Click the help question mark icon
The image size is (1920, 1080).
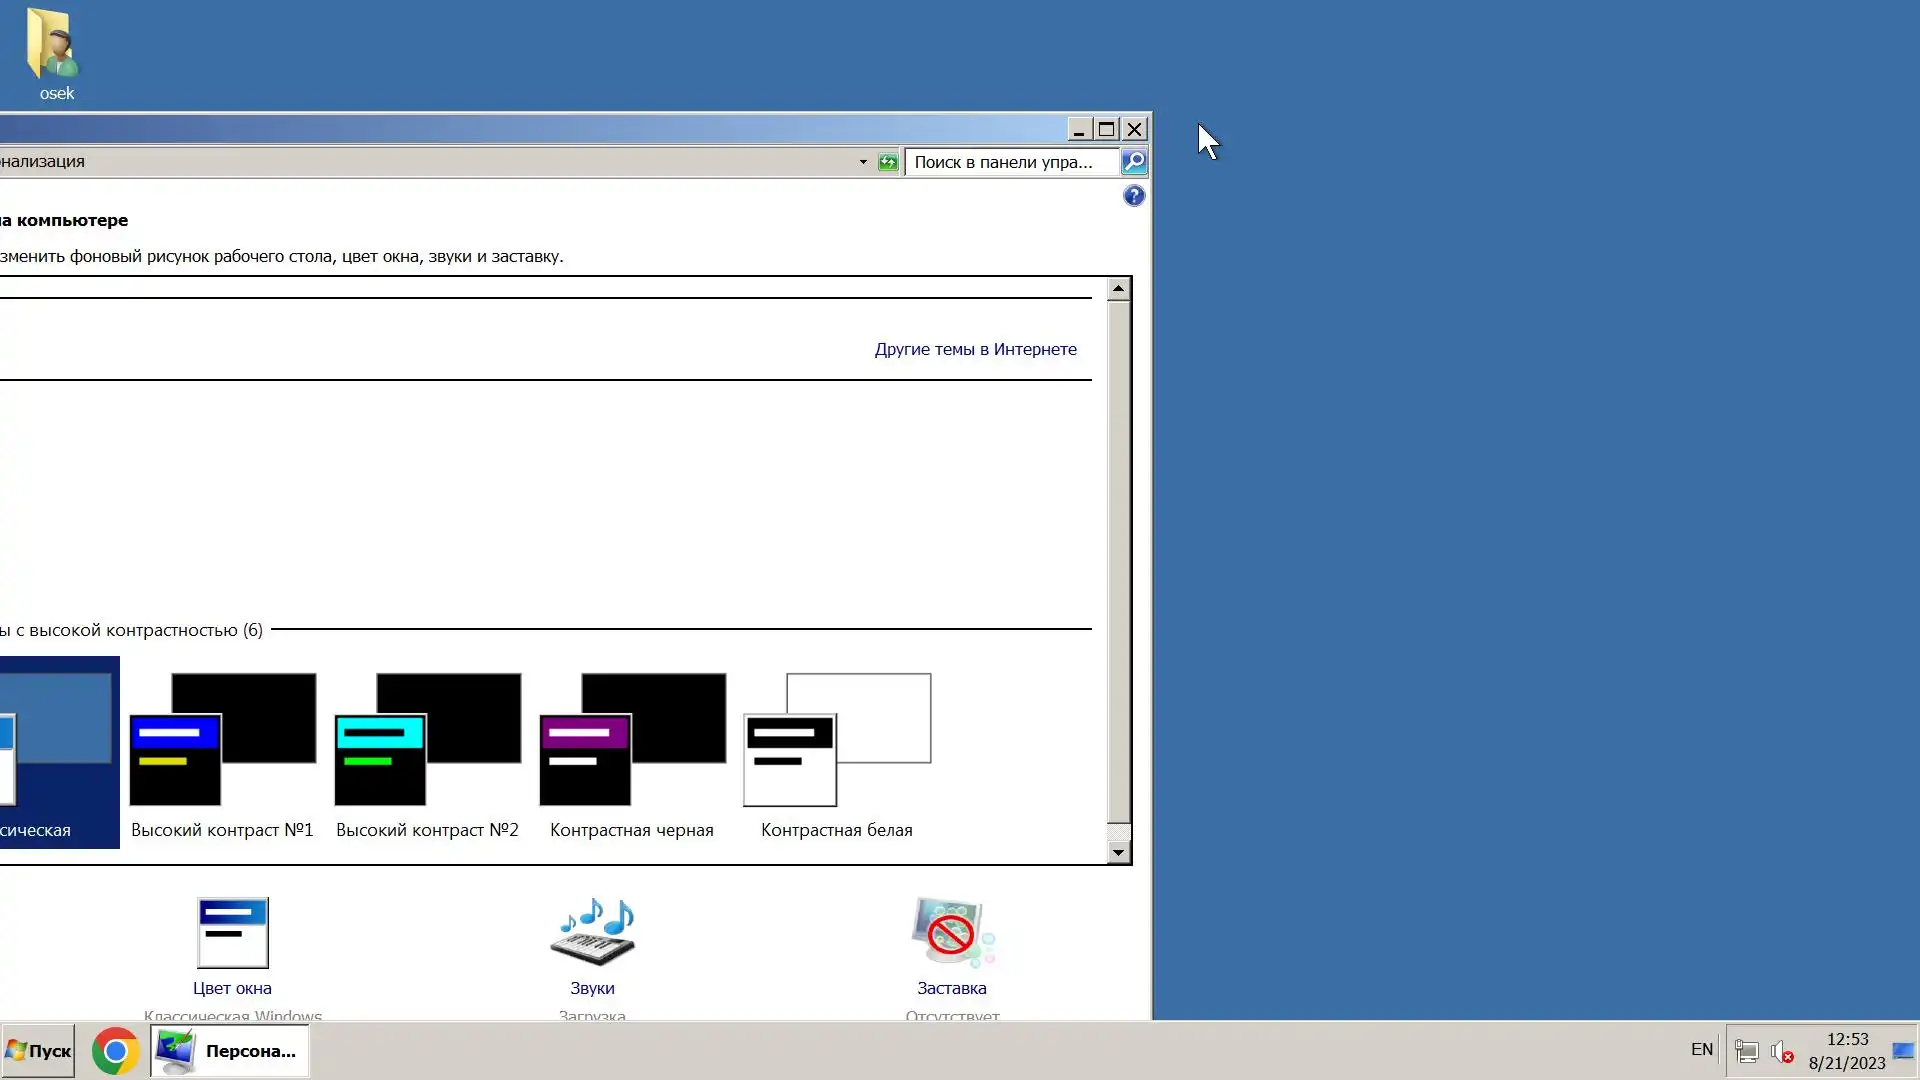(x=1133, y=196)
